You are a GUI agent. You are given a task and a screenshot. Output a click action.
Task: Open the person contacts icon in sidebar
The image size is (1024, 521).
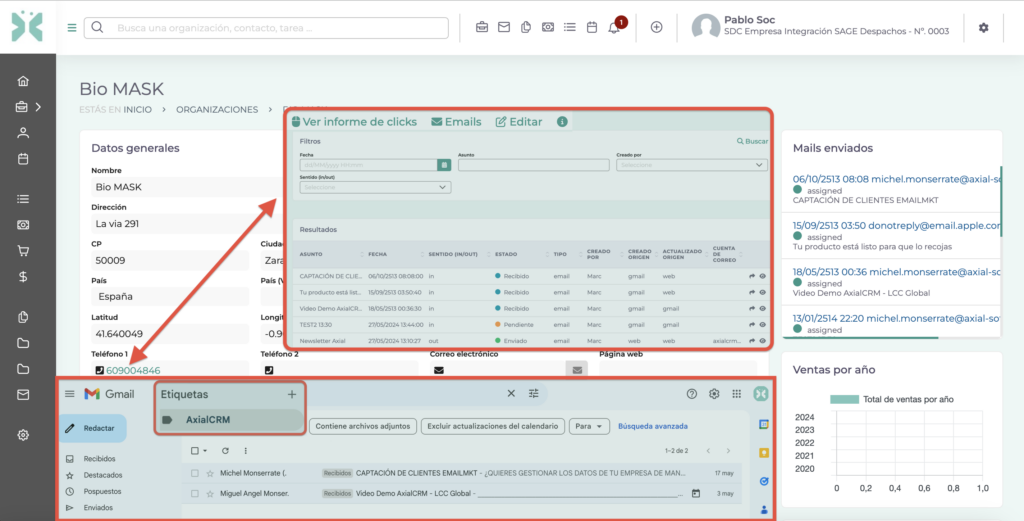[x=23, y=133]
